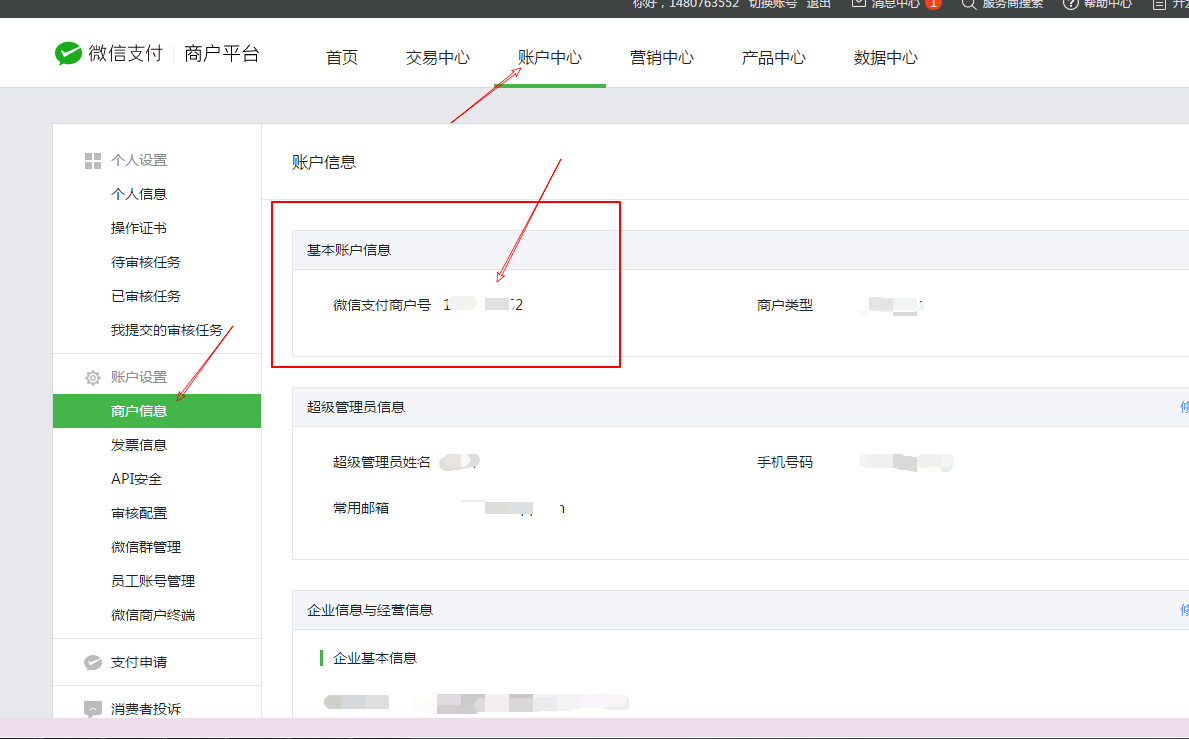Open 帮助中心 text link
This screenshot has height=739, width=1189.
click(x=1108, y=4)
